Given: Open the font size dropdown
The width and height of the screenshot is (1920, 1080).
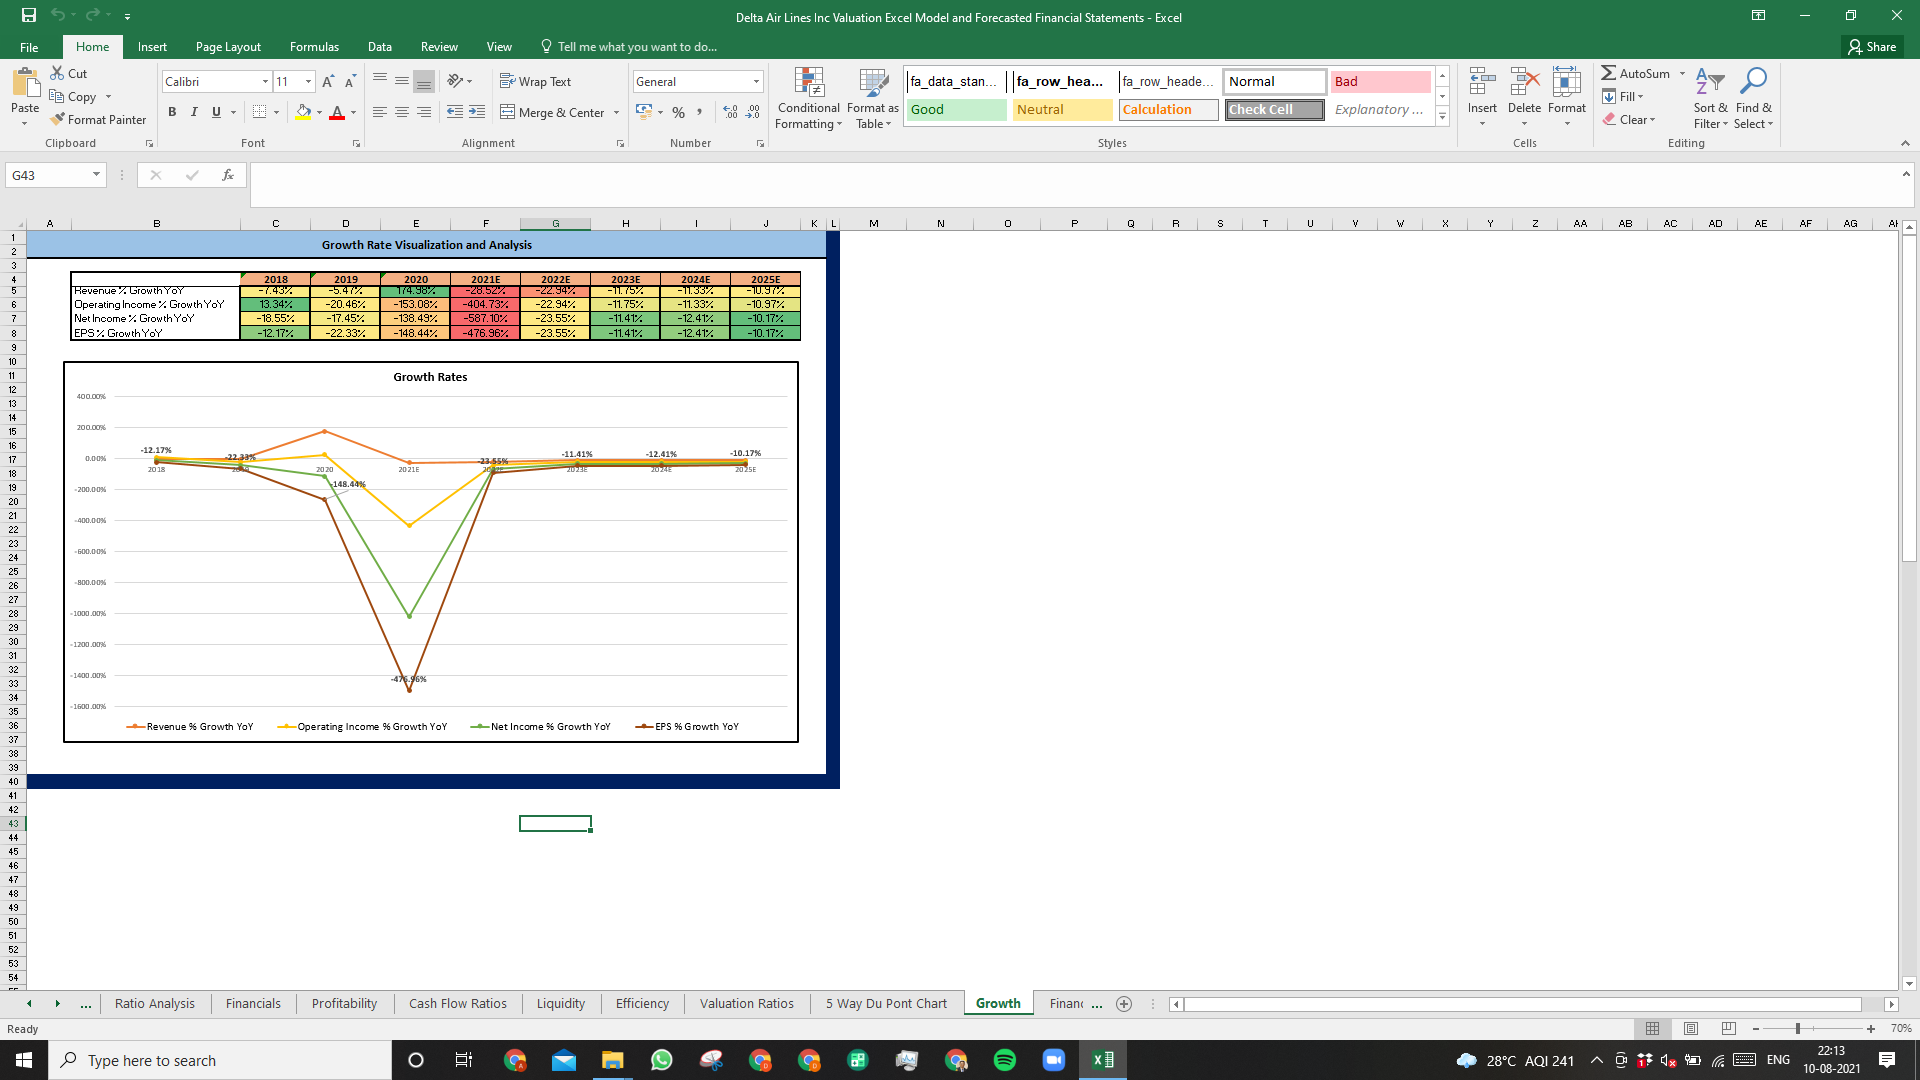Looking at the screenshot, I should (x=308, y=82).
